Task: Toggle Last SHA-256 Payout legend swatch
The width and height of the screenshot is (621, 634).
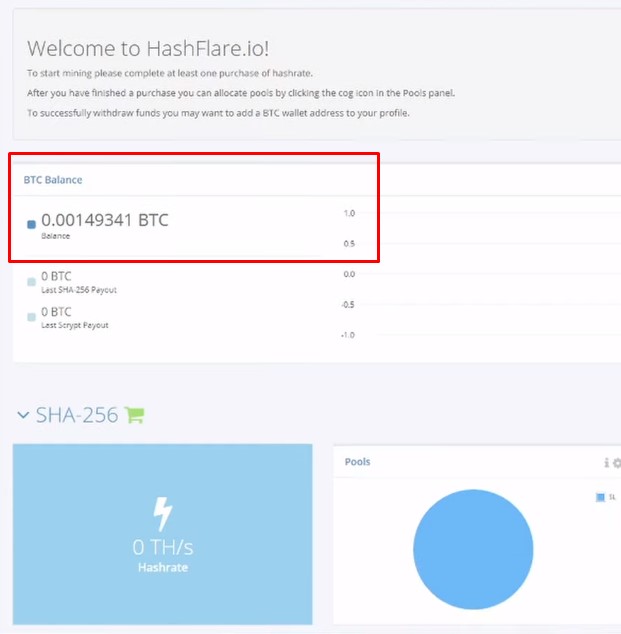Action: point(31,282)
